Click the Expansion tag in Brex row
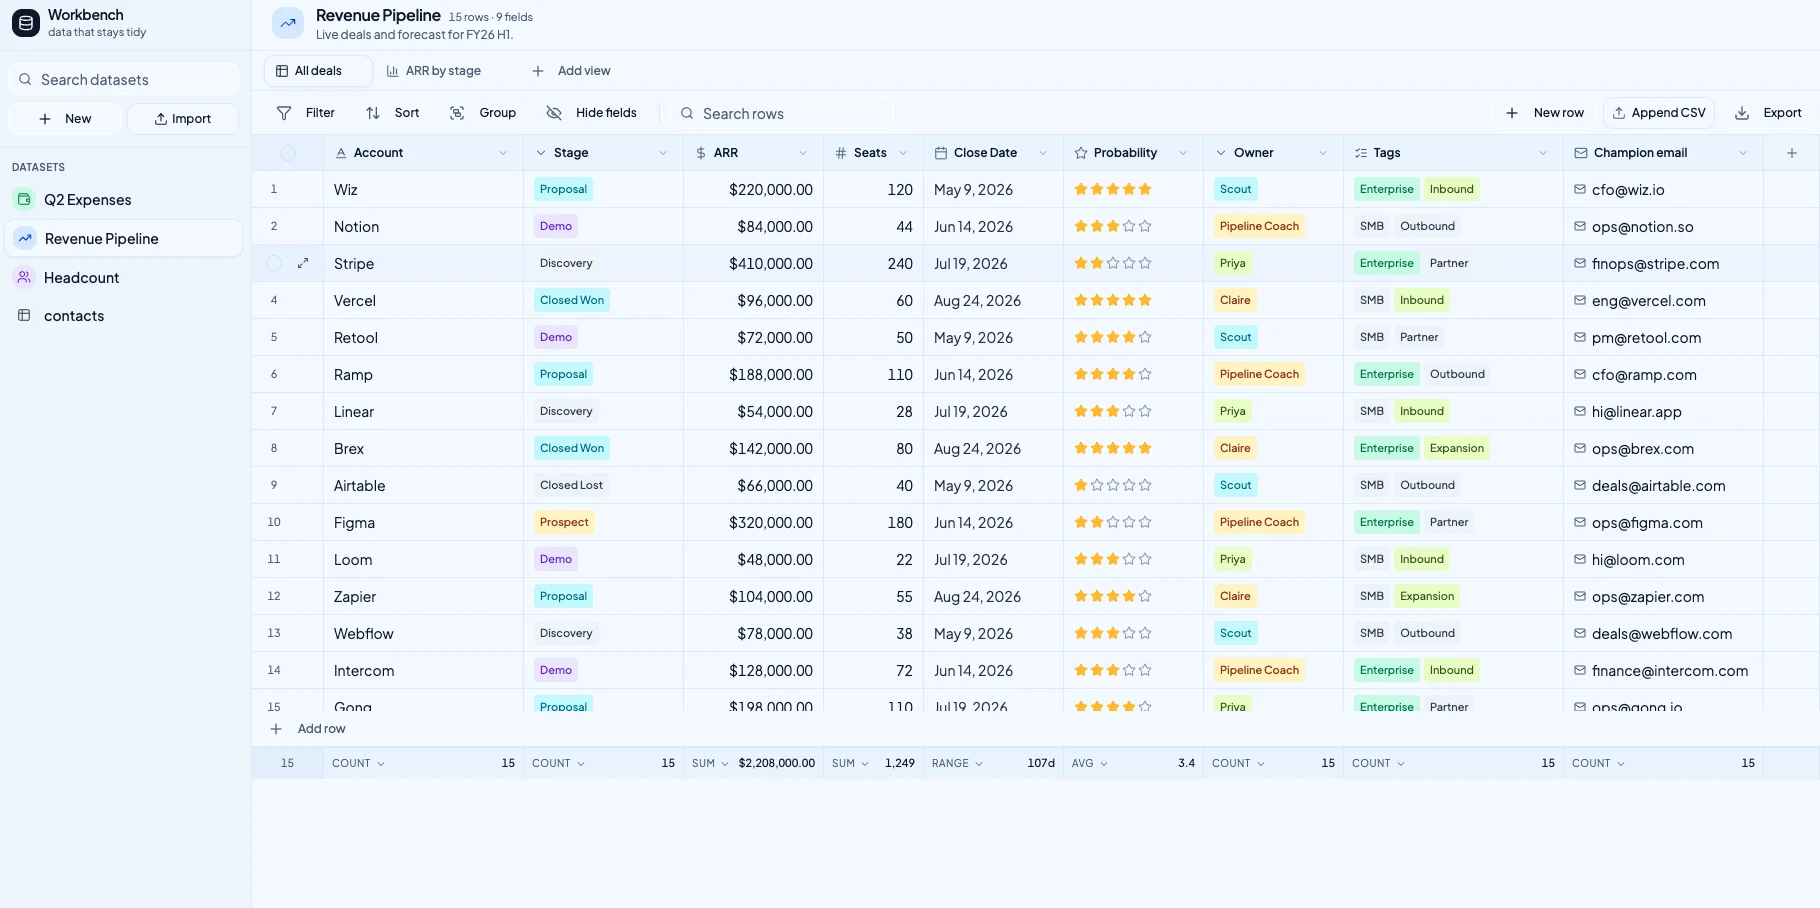 [x=1456, y=448]
